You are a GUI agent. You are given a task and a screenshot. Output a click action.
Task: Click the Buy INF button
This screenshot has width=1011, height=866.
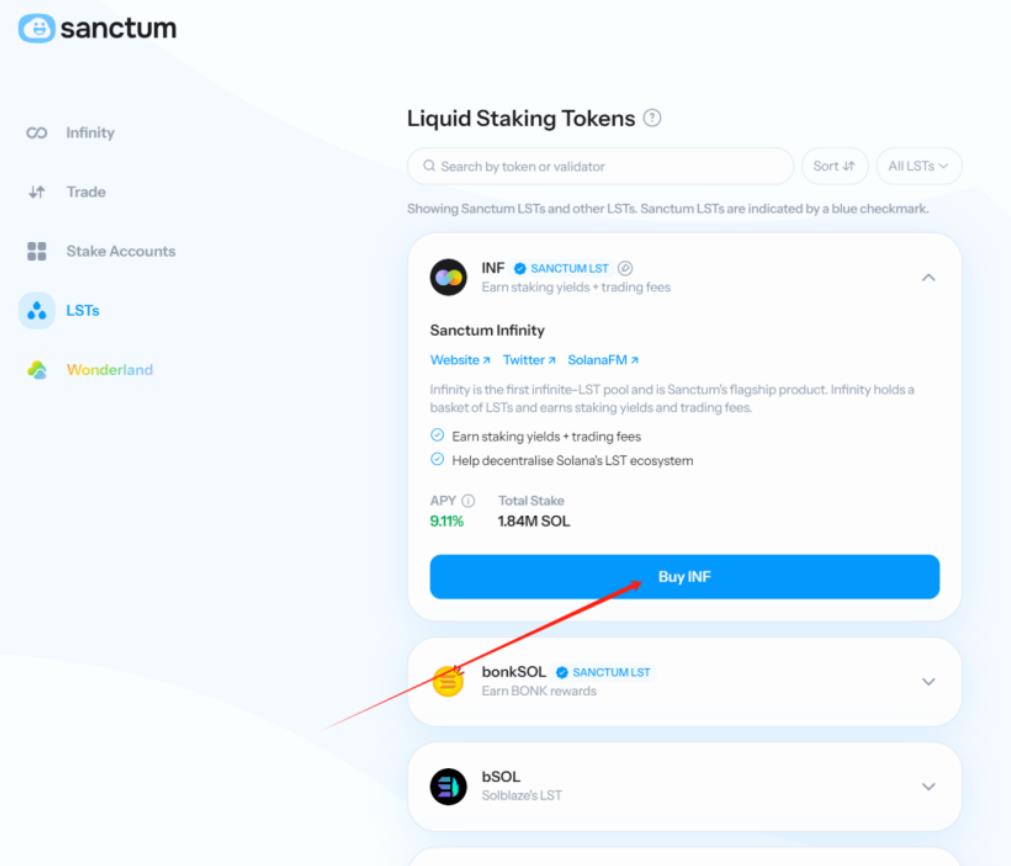[x=684, y=576]
